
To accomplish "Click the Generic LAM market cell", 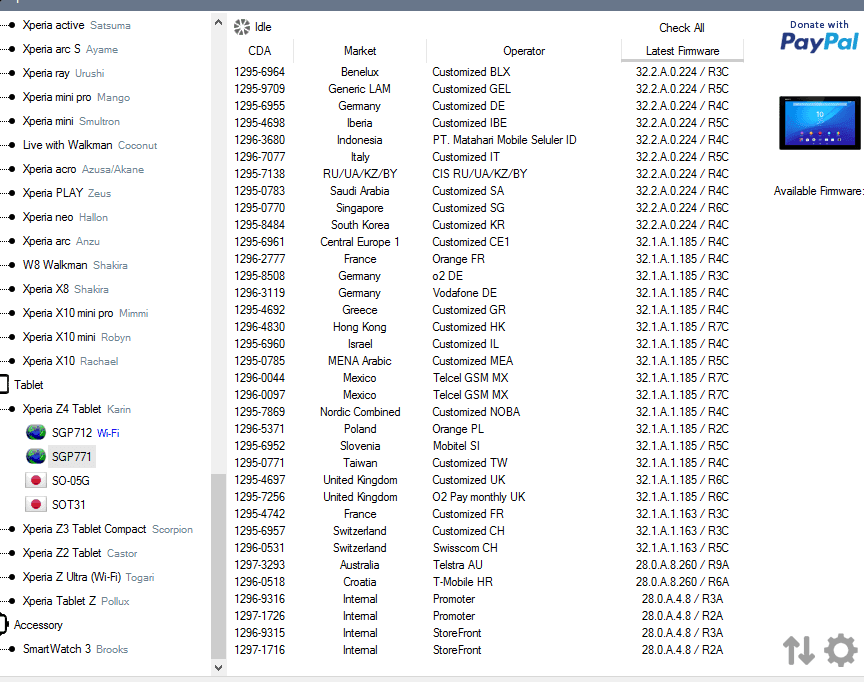I will click(x=359, y=89).
